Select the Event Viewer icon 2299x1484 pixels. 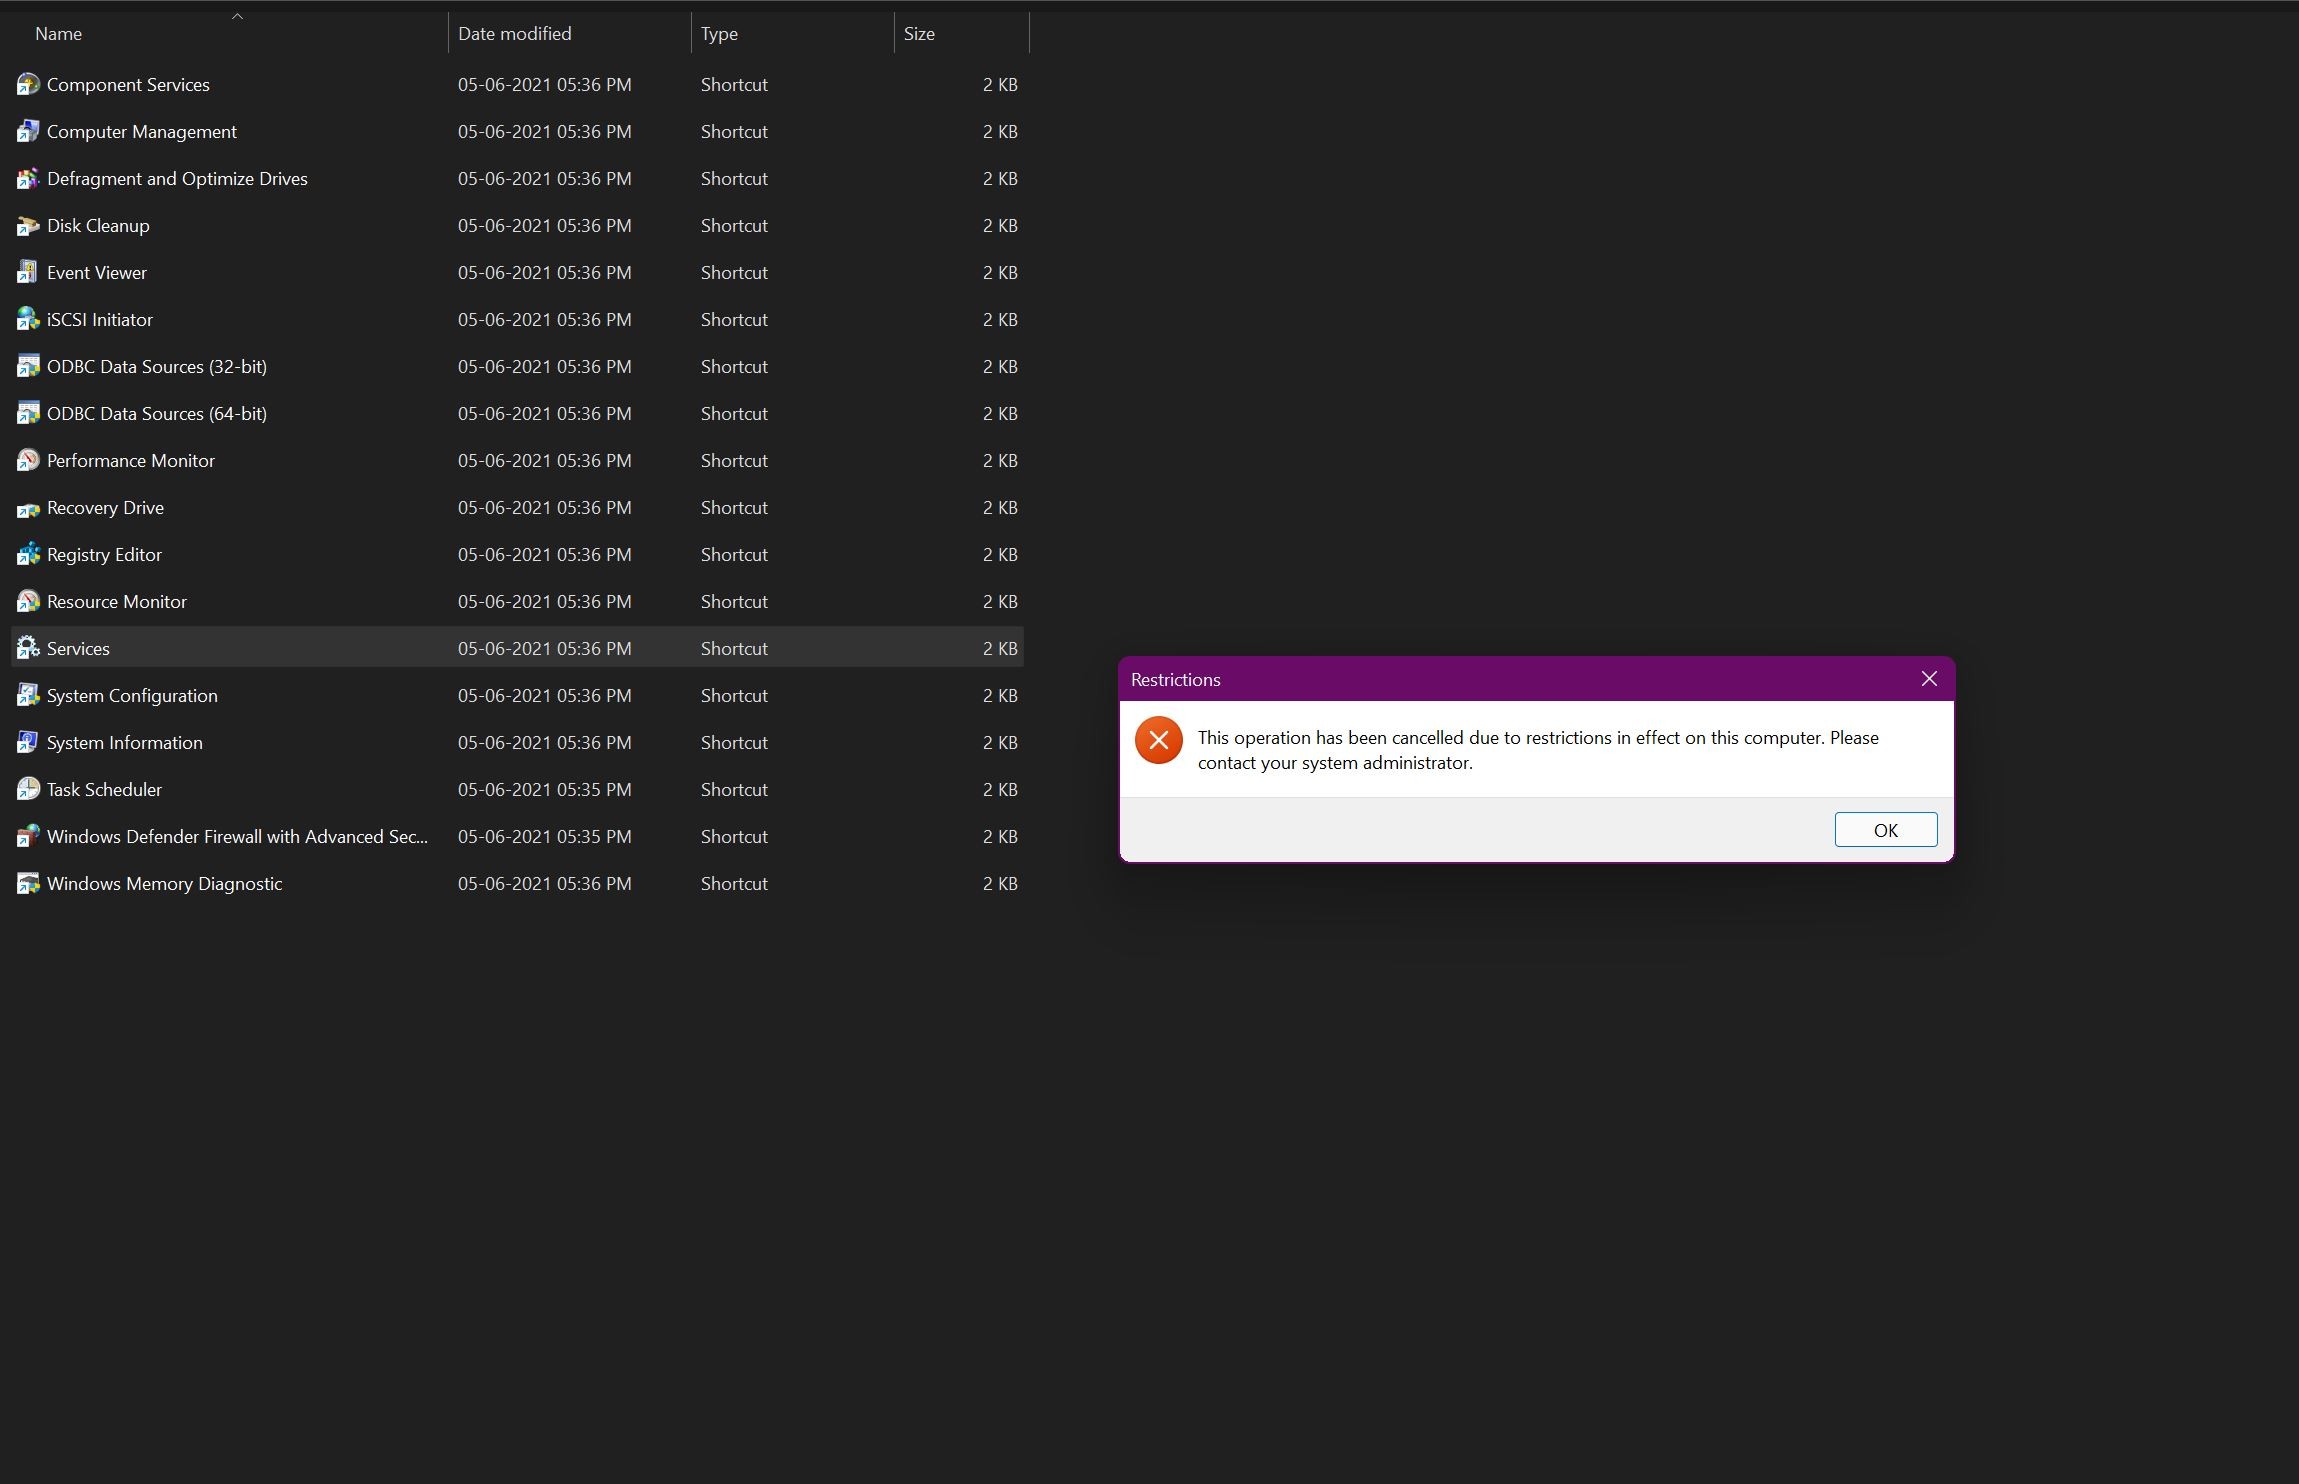[x=25, y=271]
